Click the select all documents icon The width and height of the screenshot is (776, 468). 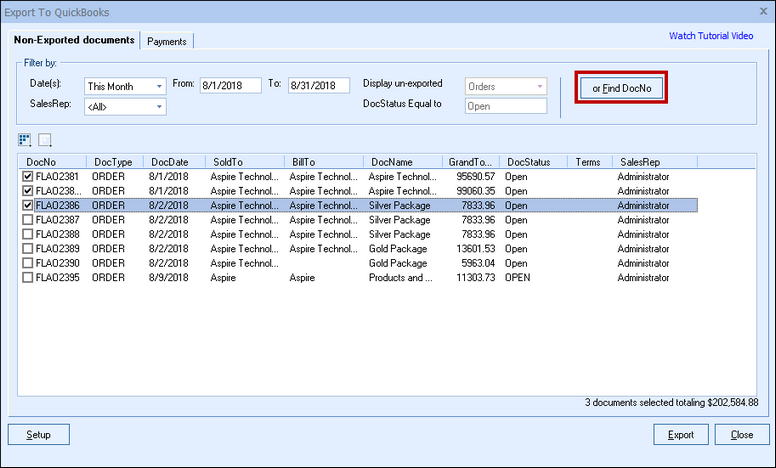click(25, 139)
